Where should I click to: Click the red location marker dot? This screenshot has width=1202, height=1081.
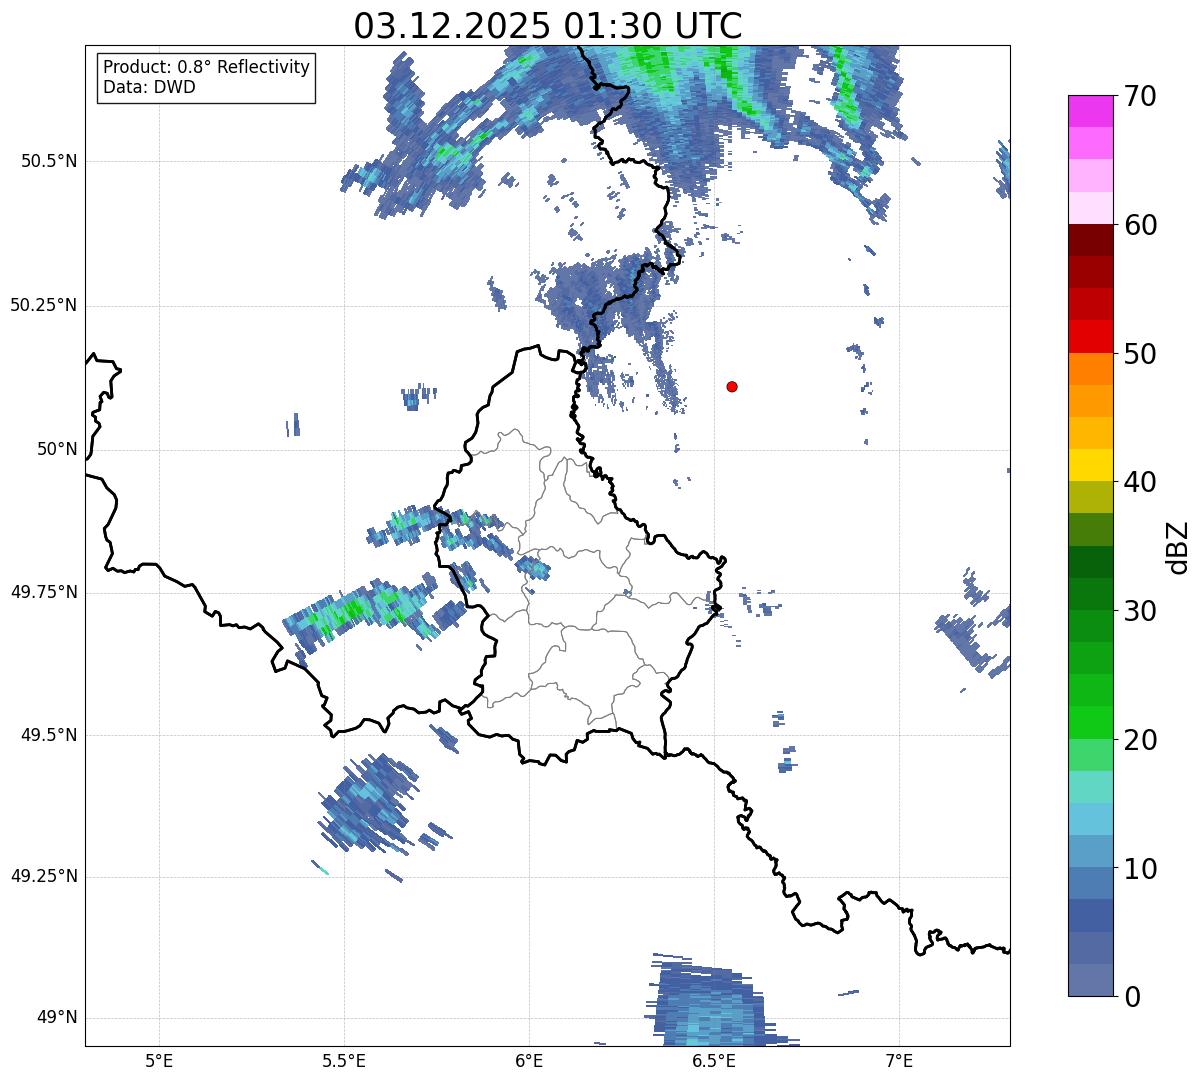coord(732,386)
